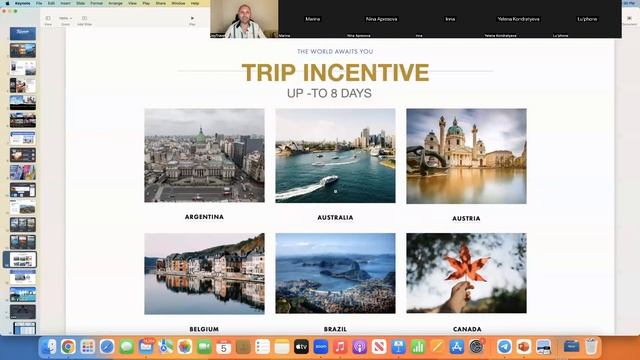Select the Brazil coastline photo on the slide
This screenshot has width=640, height=360.
(335, 273)
